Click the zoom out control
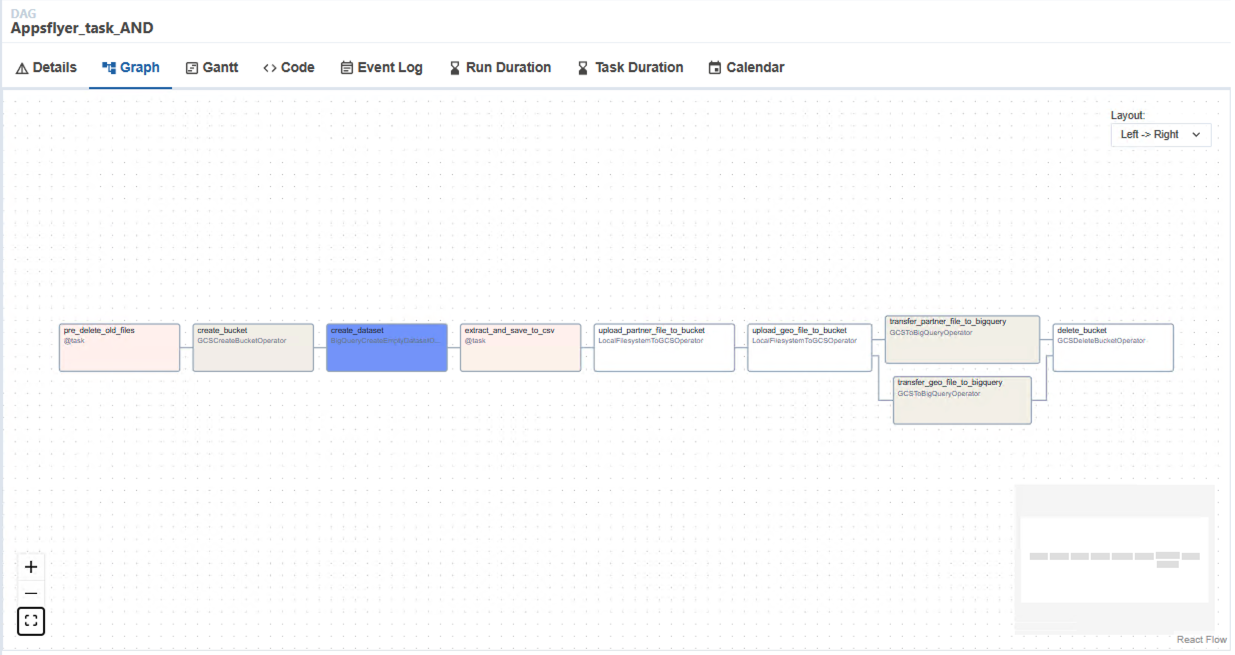 pos(31,592)
